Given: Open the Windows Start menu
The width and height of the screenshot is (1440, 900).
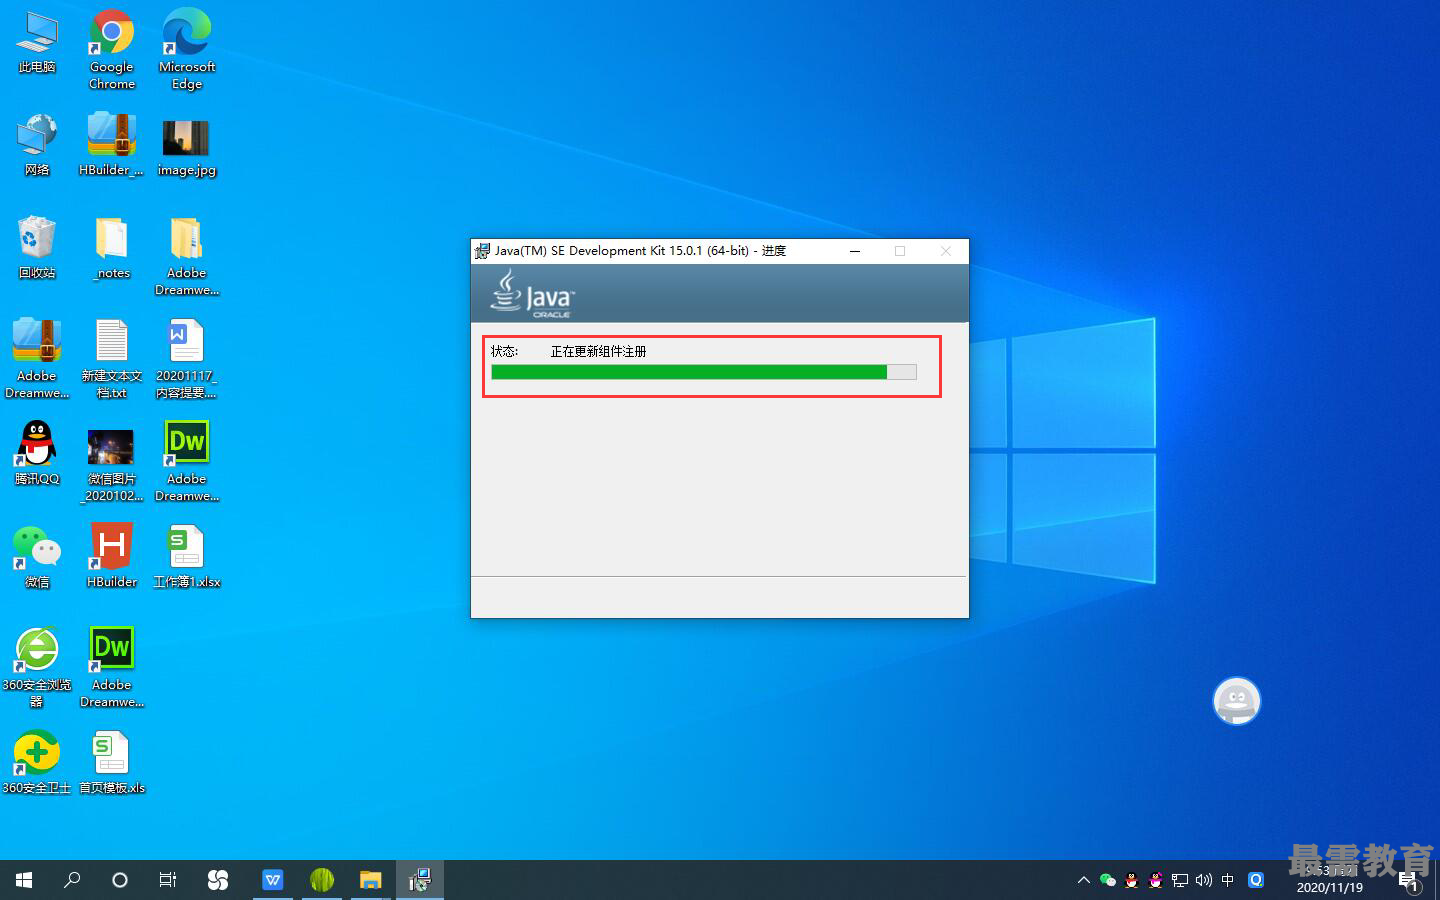Looking at the screenshot, I should [x=24, y=880].
